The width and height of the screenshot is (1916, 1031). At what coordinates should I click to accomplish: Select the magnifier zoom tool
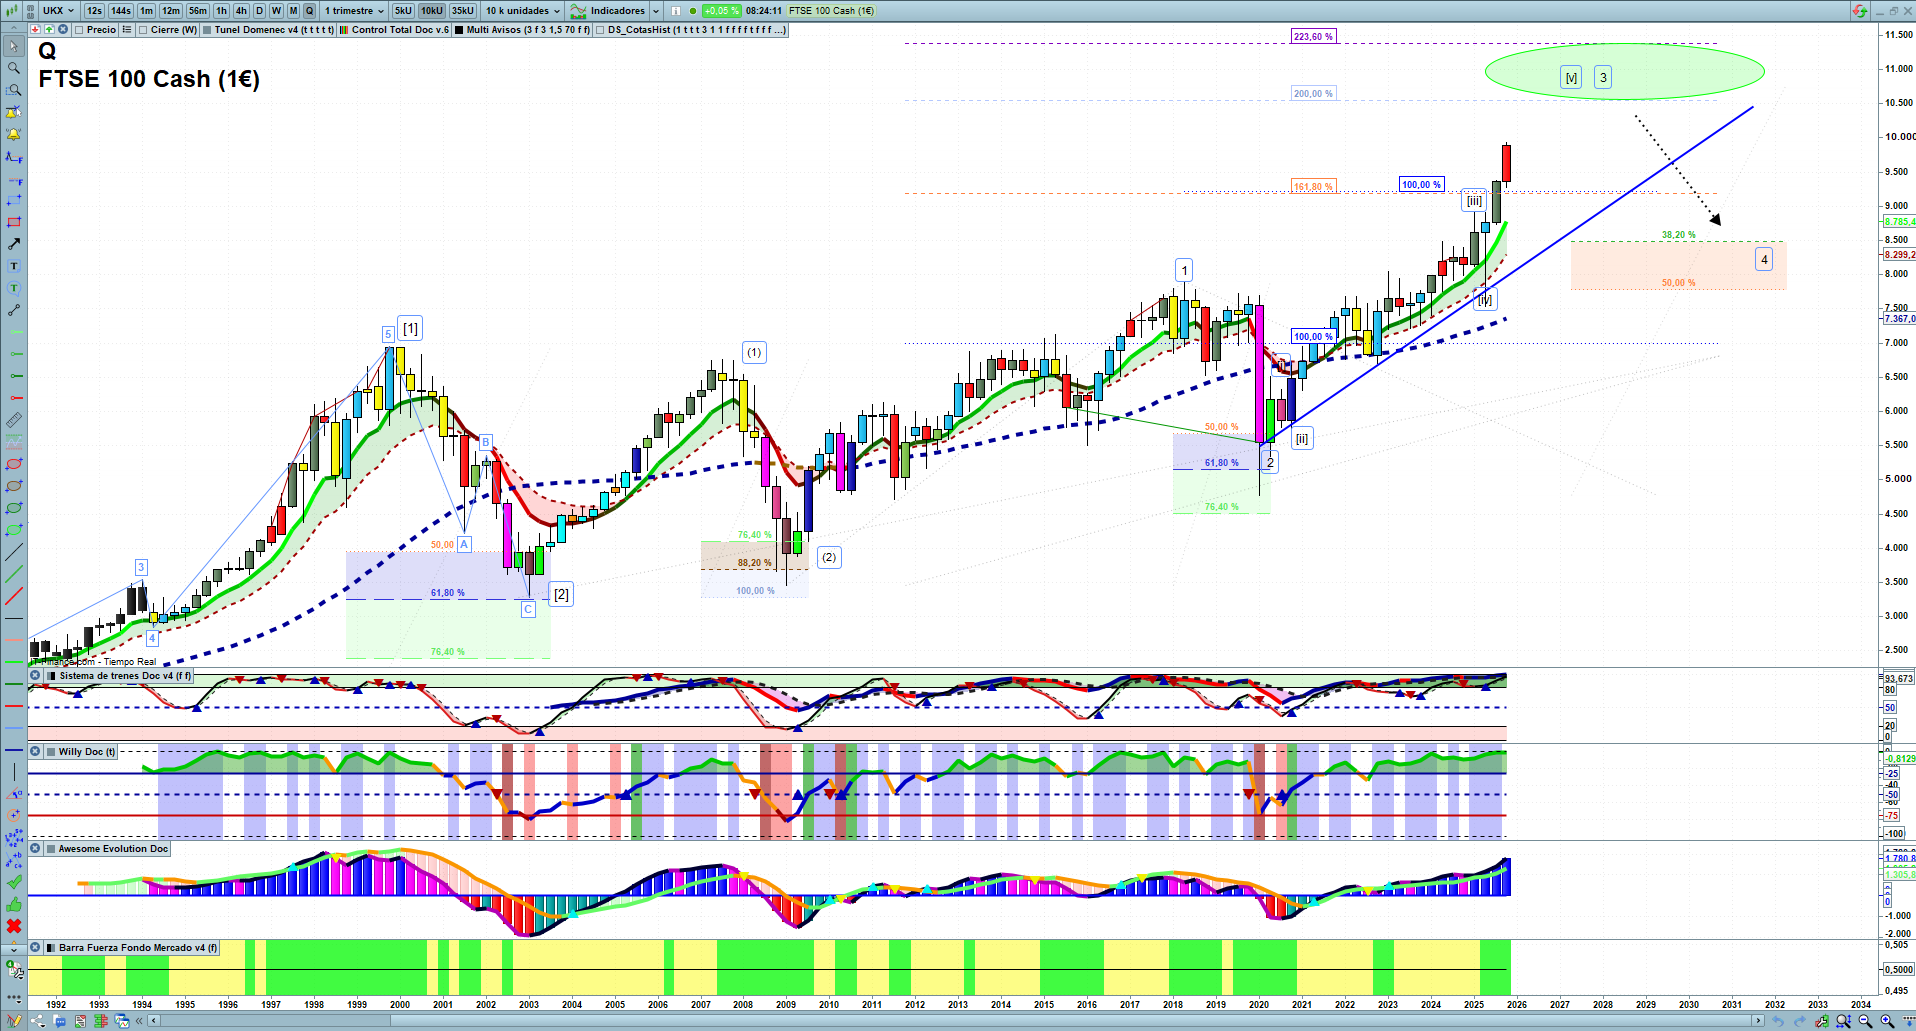(x=14, y=68)
